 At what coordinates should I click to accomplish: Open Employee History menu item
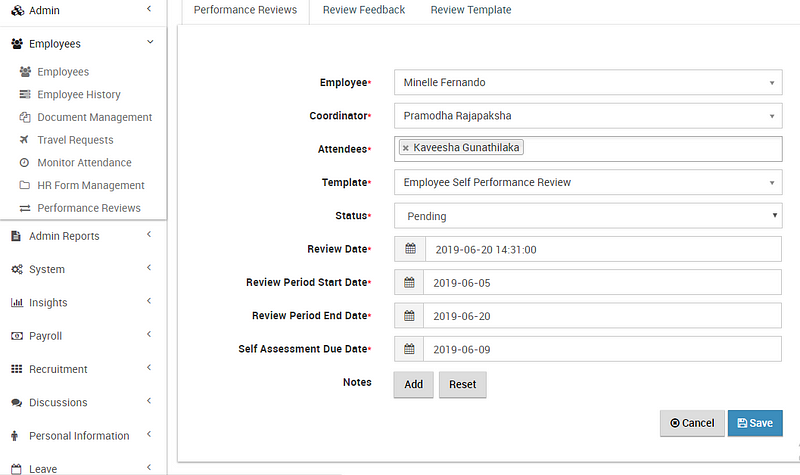(79, 94)
